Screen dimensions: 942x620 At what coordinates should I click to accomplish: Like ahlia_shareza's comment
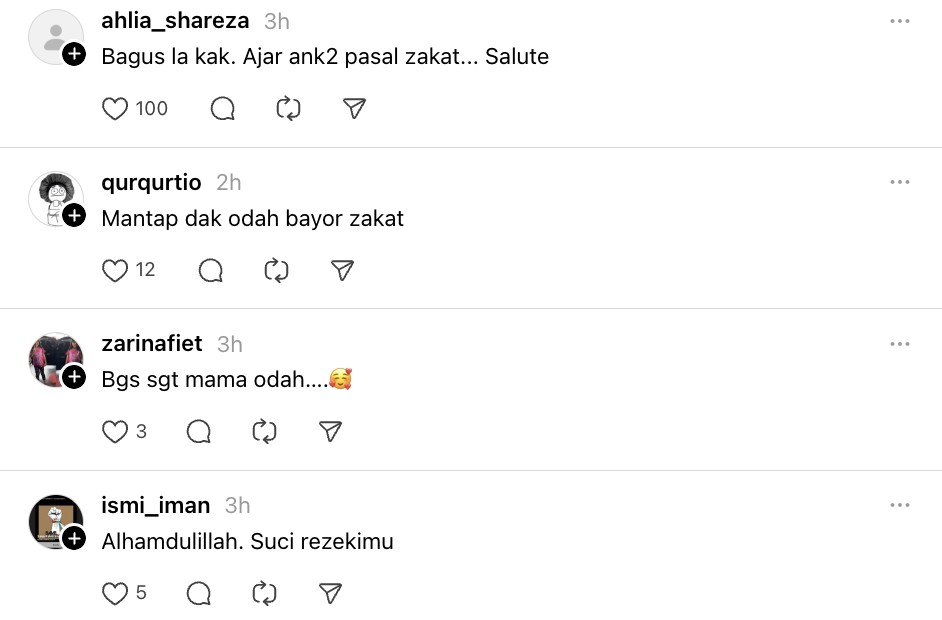coord(116,108)
